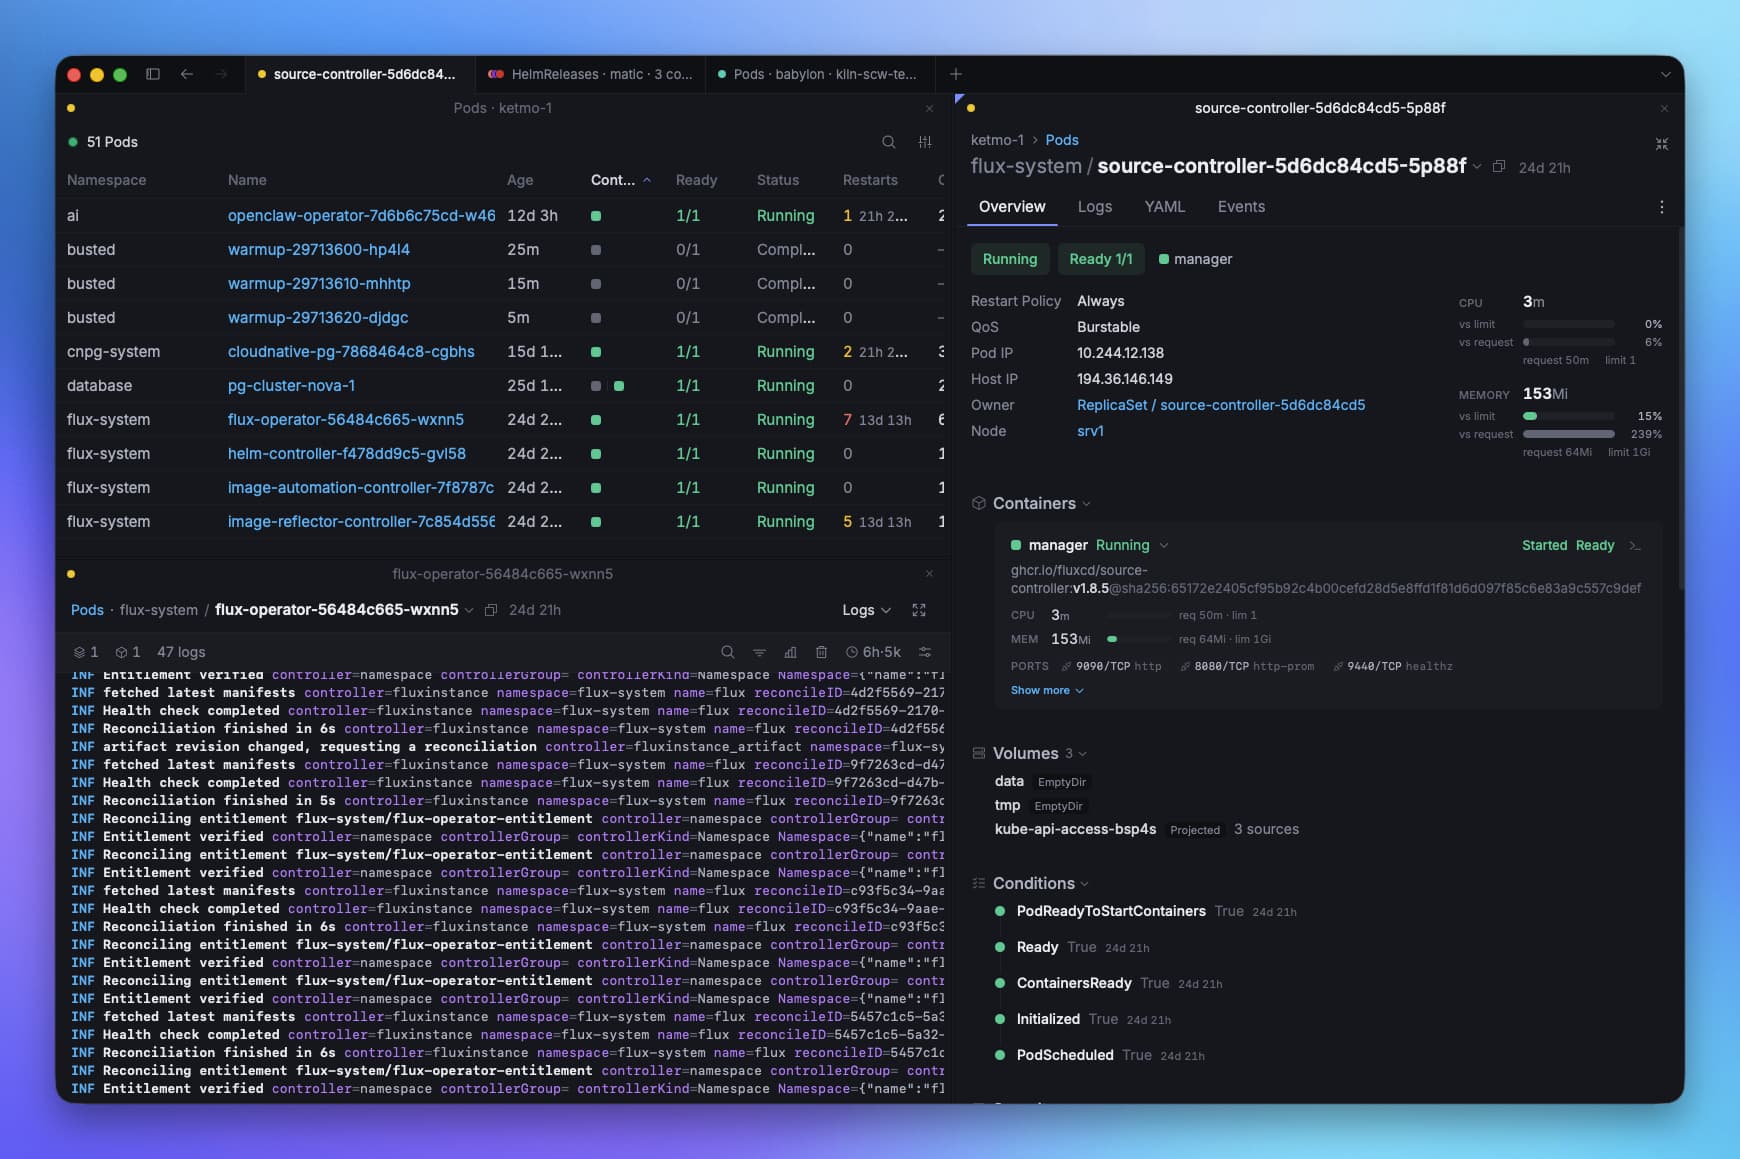Open the tab list chevron in title bar
The height and width of the screenshot is (1159, 1740).
1665,74
